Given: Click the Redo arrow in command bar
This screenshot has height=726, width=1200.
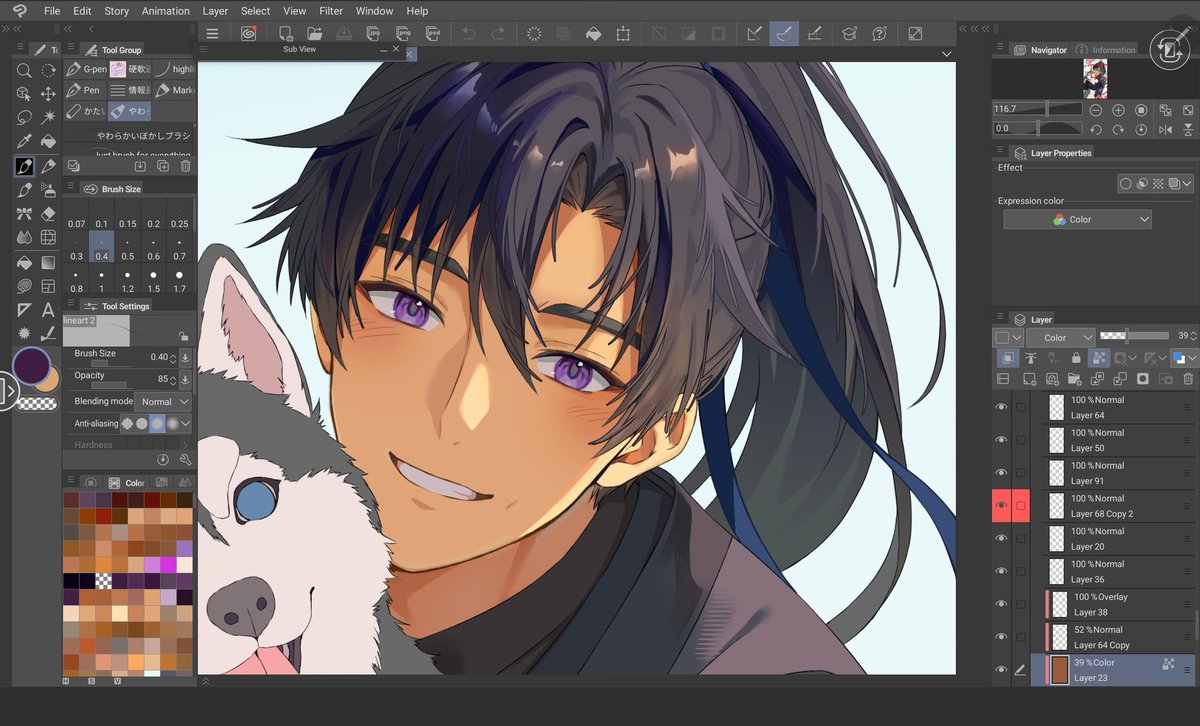Looking at the screenshot, I should 497,33.
